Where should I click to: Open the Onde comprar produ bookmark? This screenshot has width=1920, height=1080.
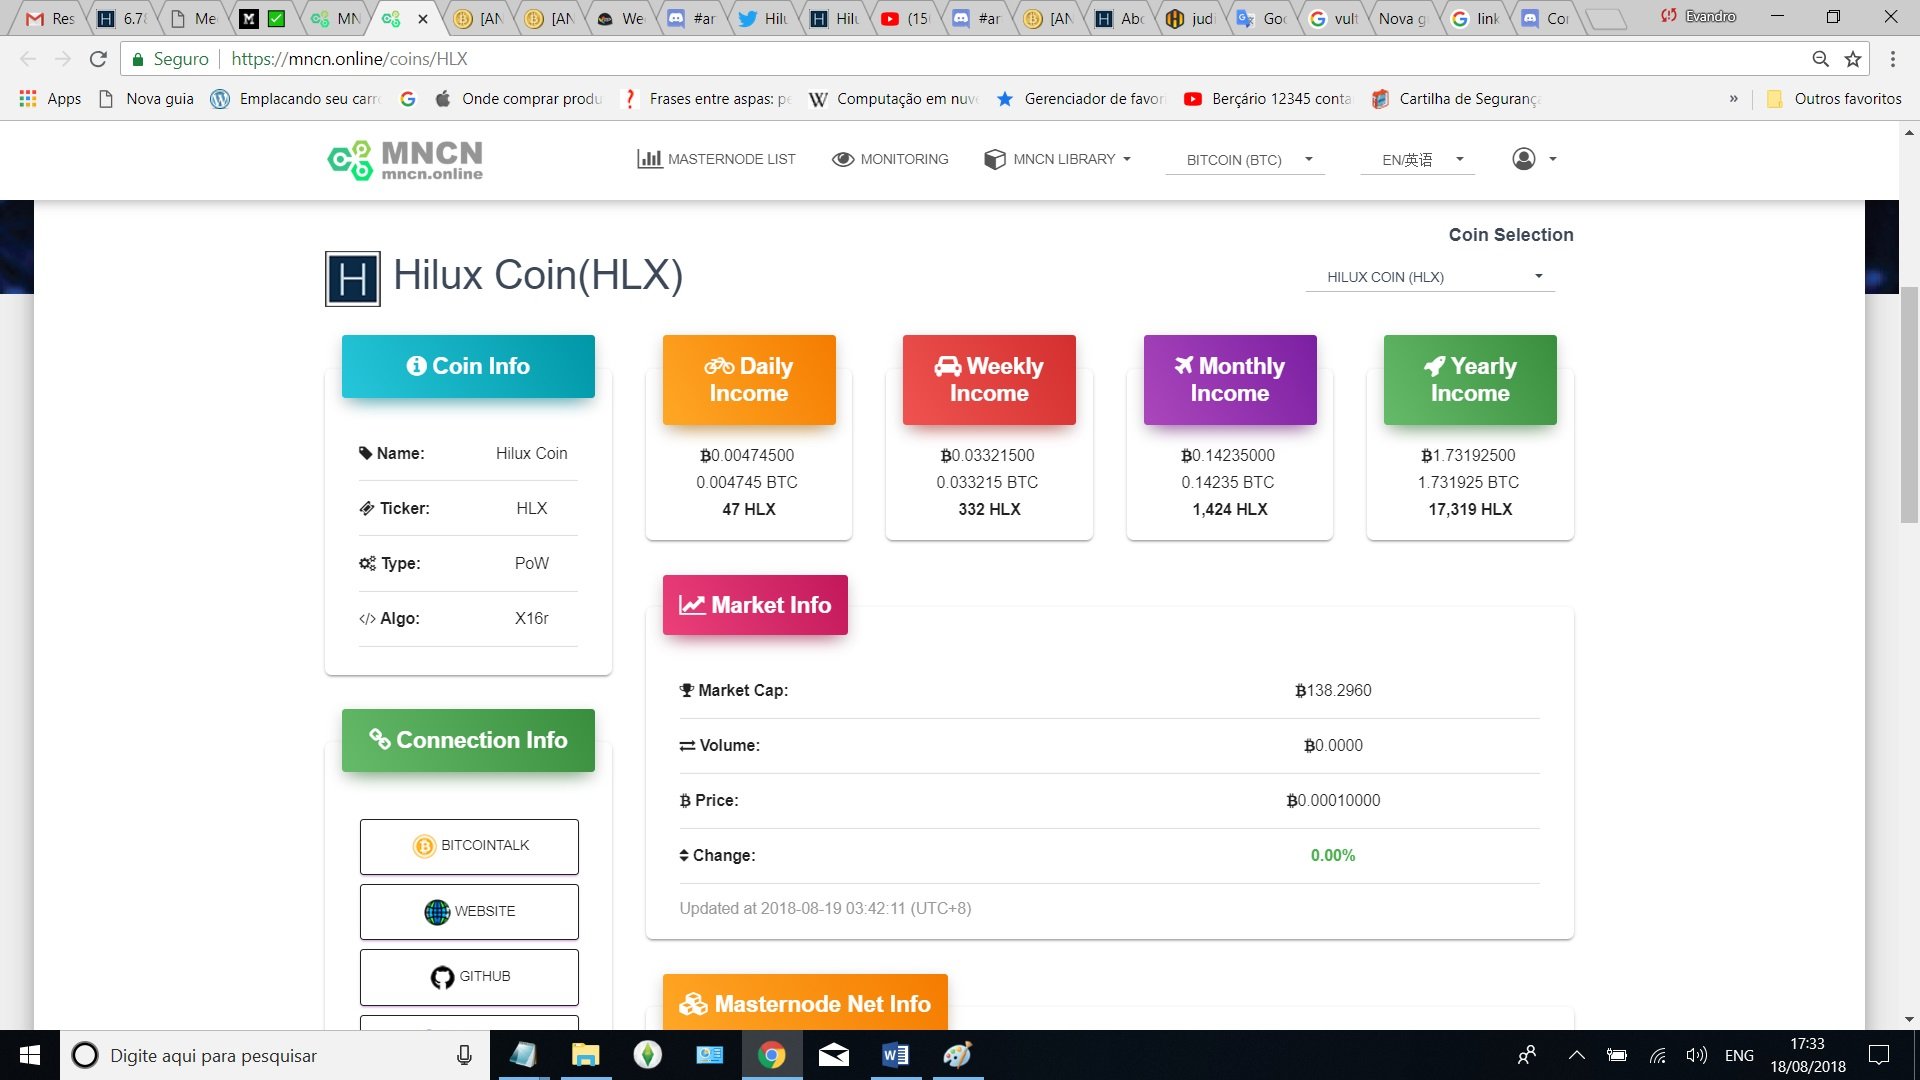tap(519, 98)
